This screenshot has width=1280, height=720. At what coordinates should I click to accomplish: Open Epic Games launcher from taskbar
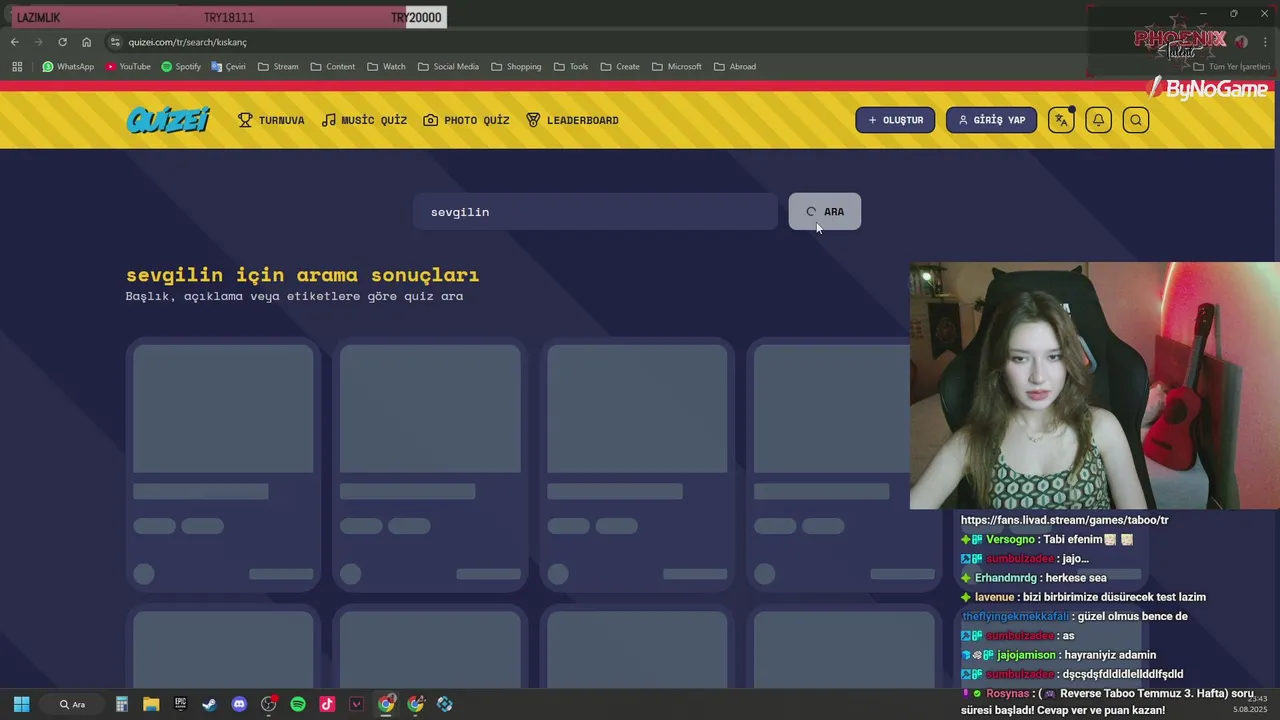180,704
